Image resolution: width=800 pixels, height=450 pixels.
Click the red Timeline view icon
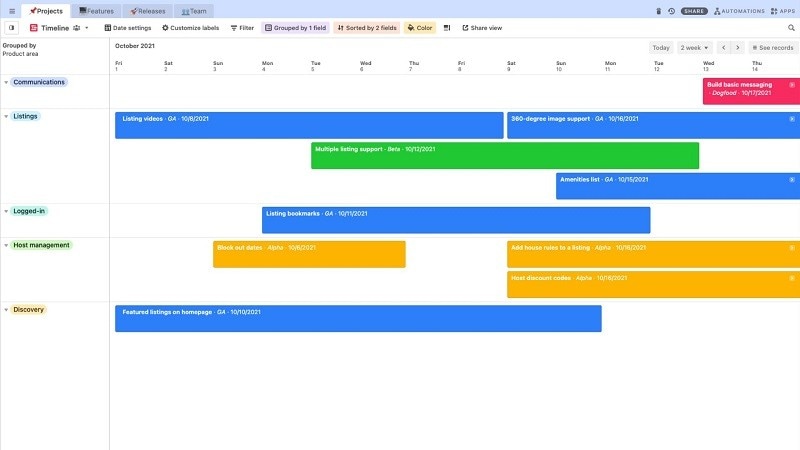coord(34,28)
